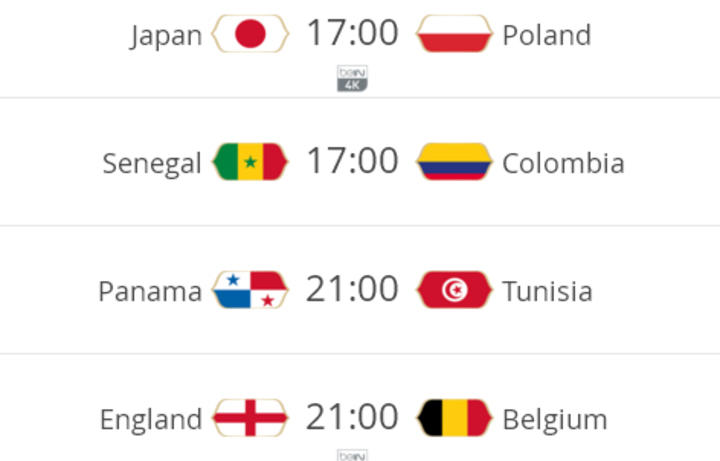This screenshot has height=461, width=720.
Task: Click the beIN channel logo under England match
Action: [x=352, y=455]
